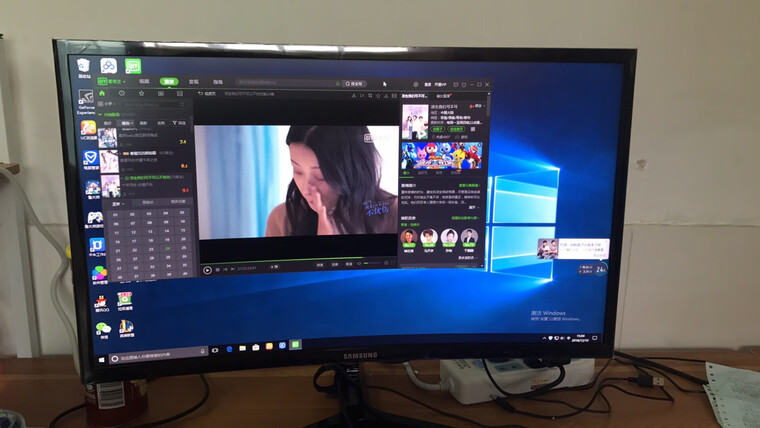Stop the video with the stop button
Screen dimensions: 760x428
(218, 269)
